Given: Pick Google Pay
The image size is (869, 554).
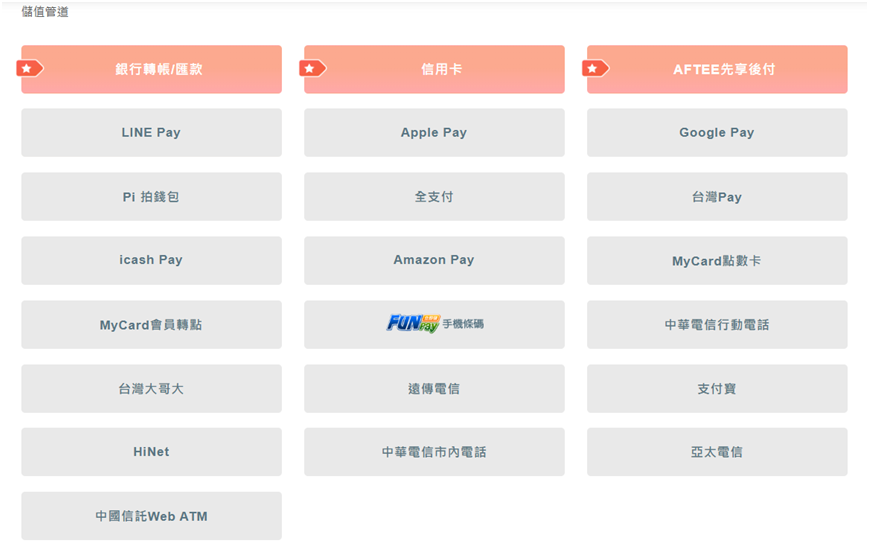Looking at the screenshot, I should 717,132.
